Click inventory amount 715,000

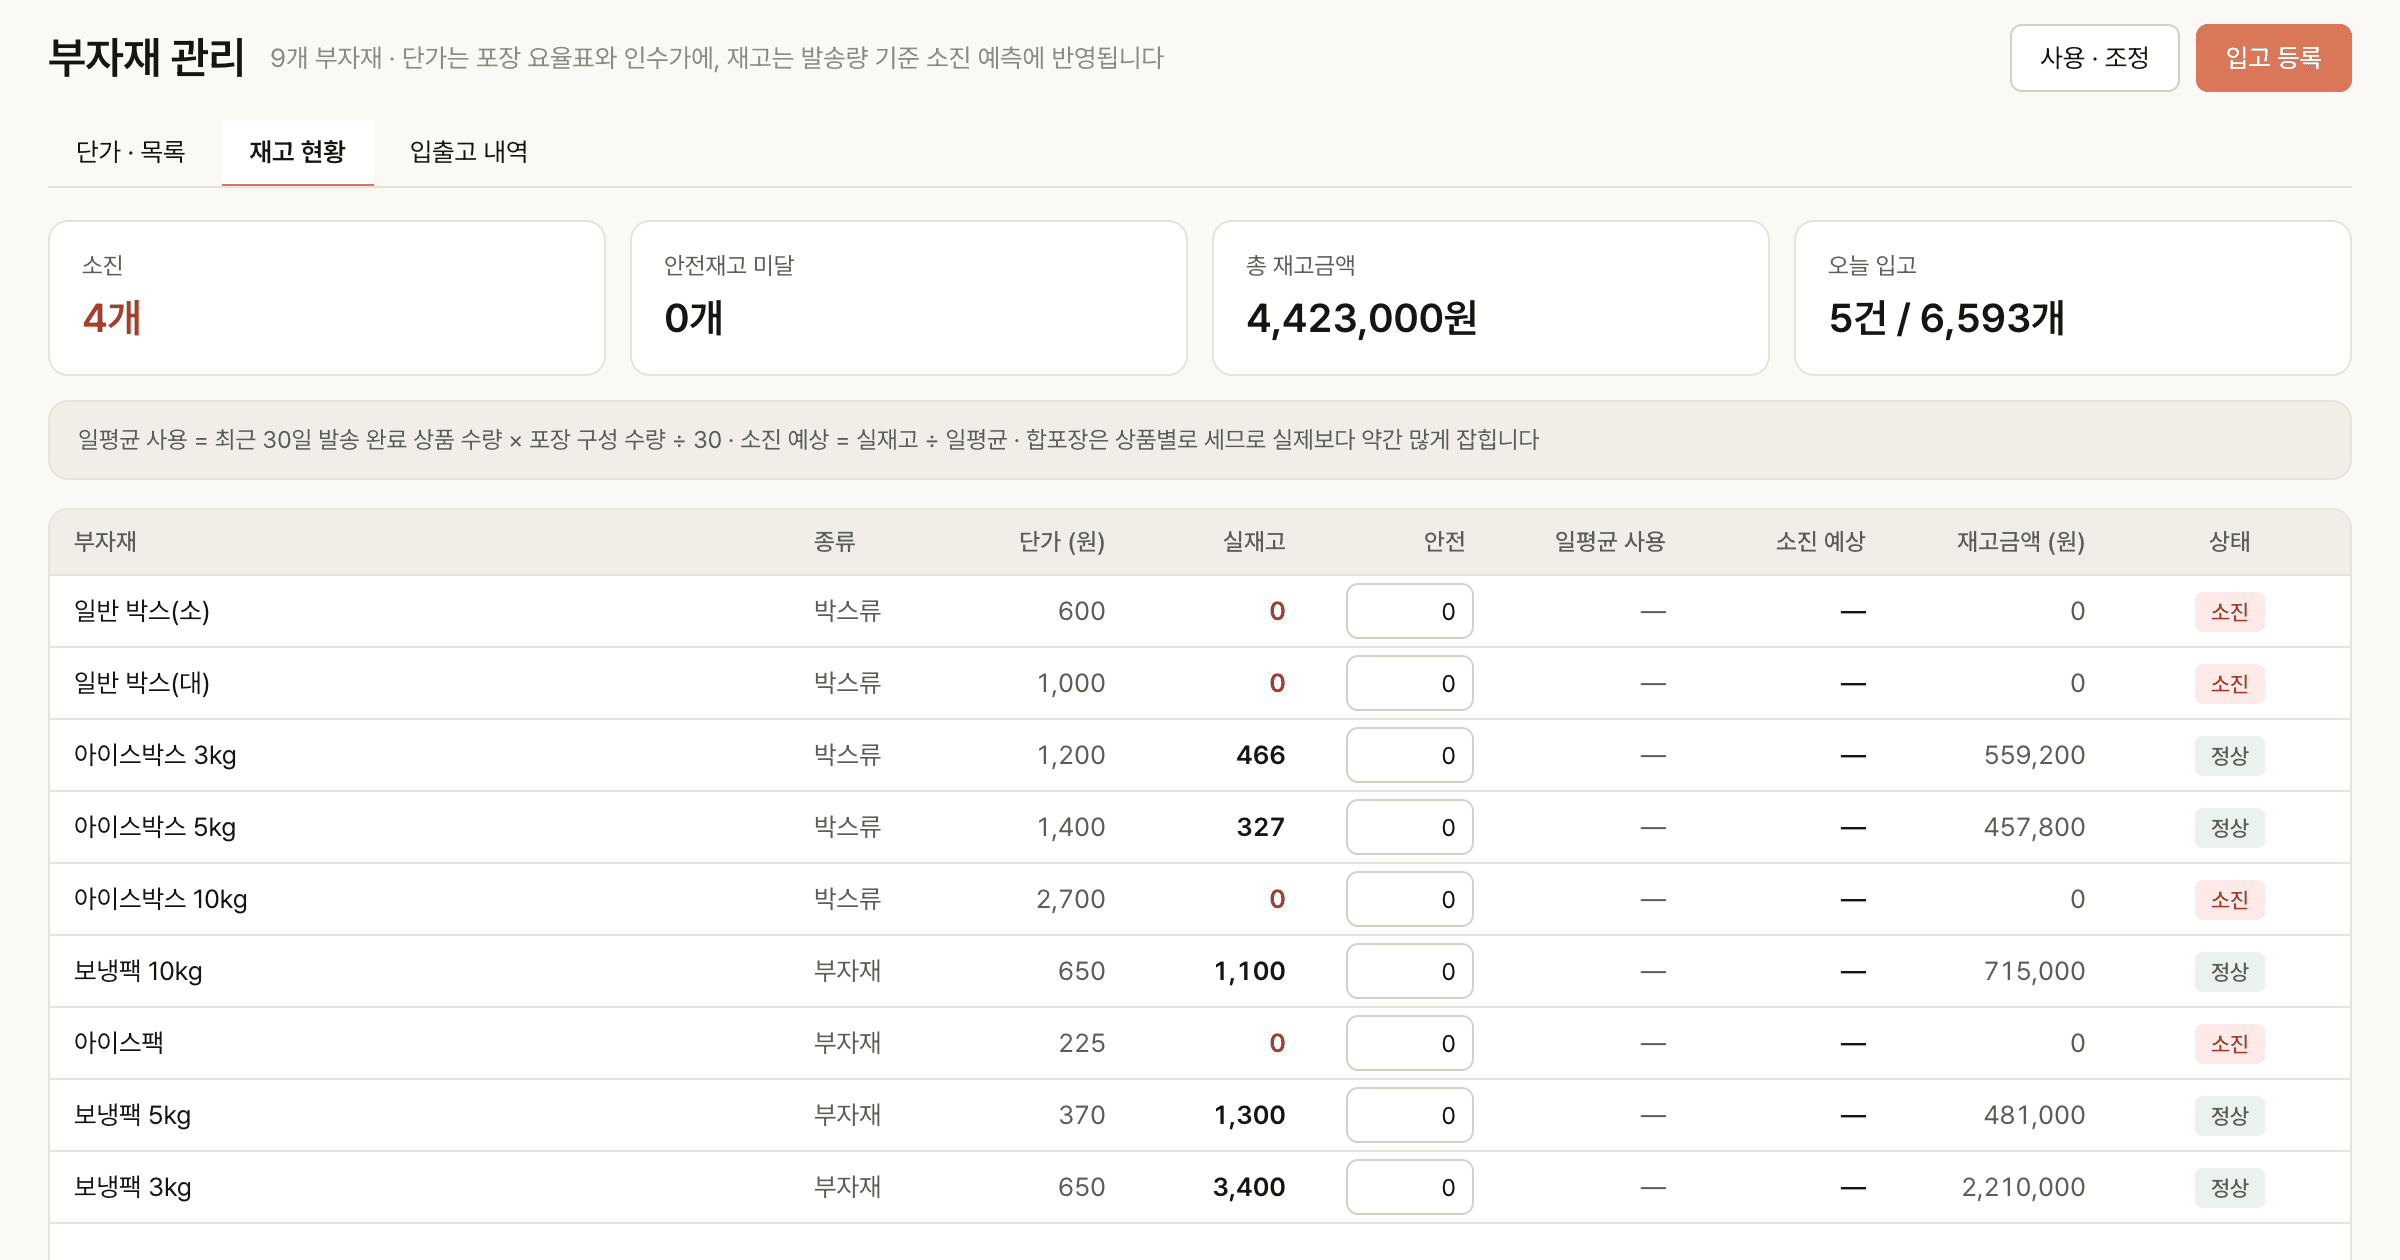click(2034, 971)
